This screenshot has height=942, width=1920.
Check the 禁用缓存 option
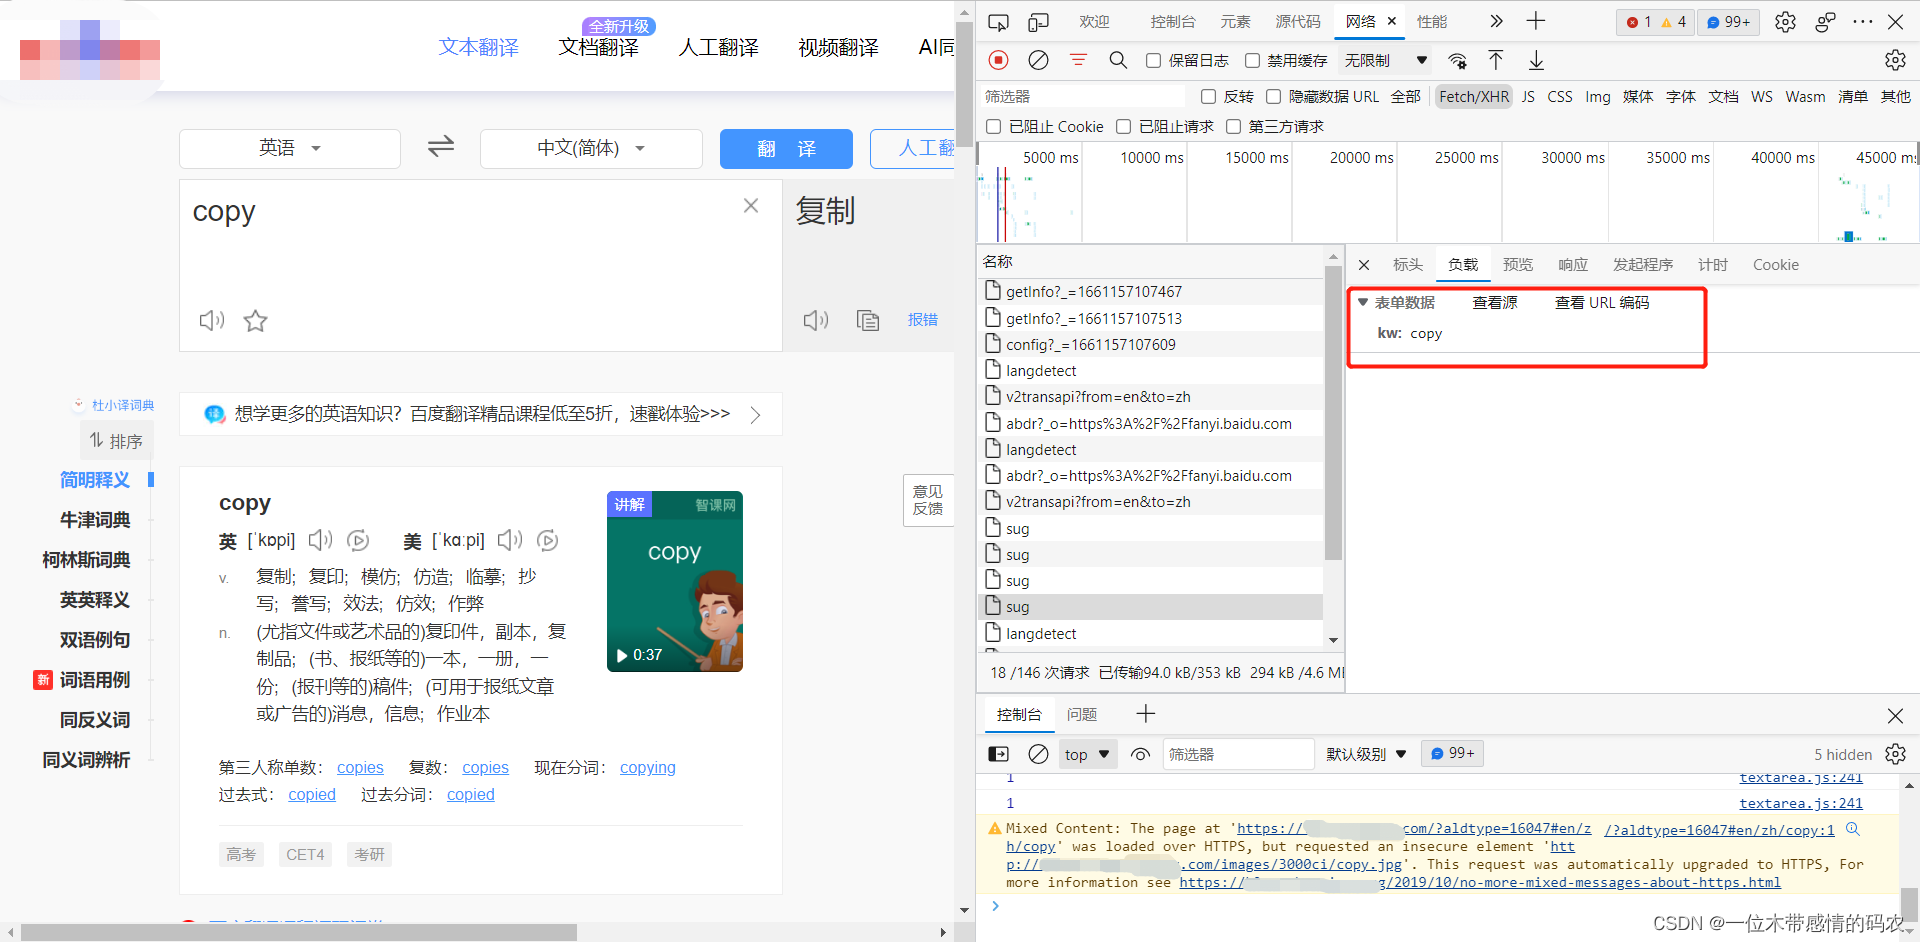(x=1252, y=61)
